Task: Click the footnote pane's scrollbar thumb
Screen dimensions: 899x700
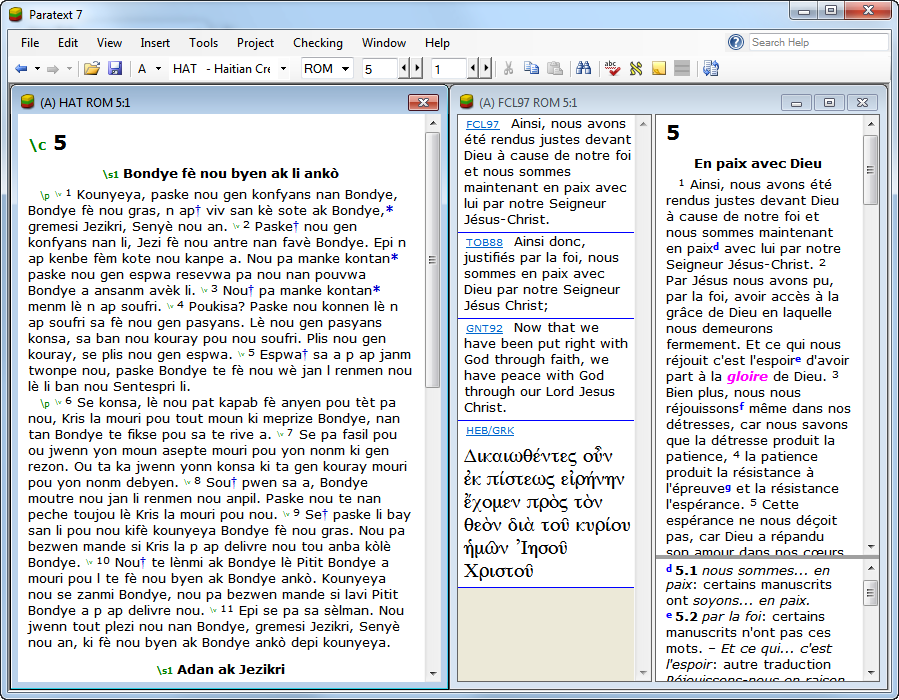Action: click(870, 593)
